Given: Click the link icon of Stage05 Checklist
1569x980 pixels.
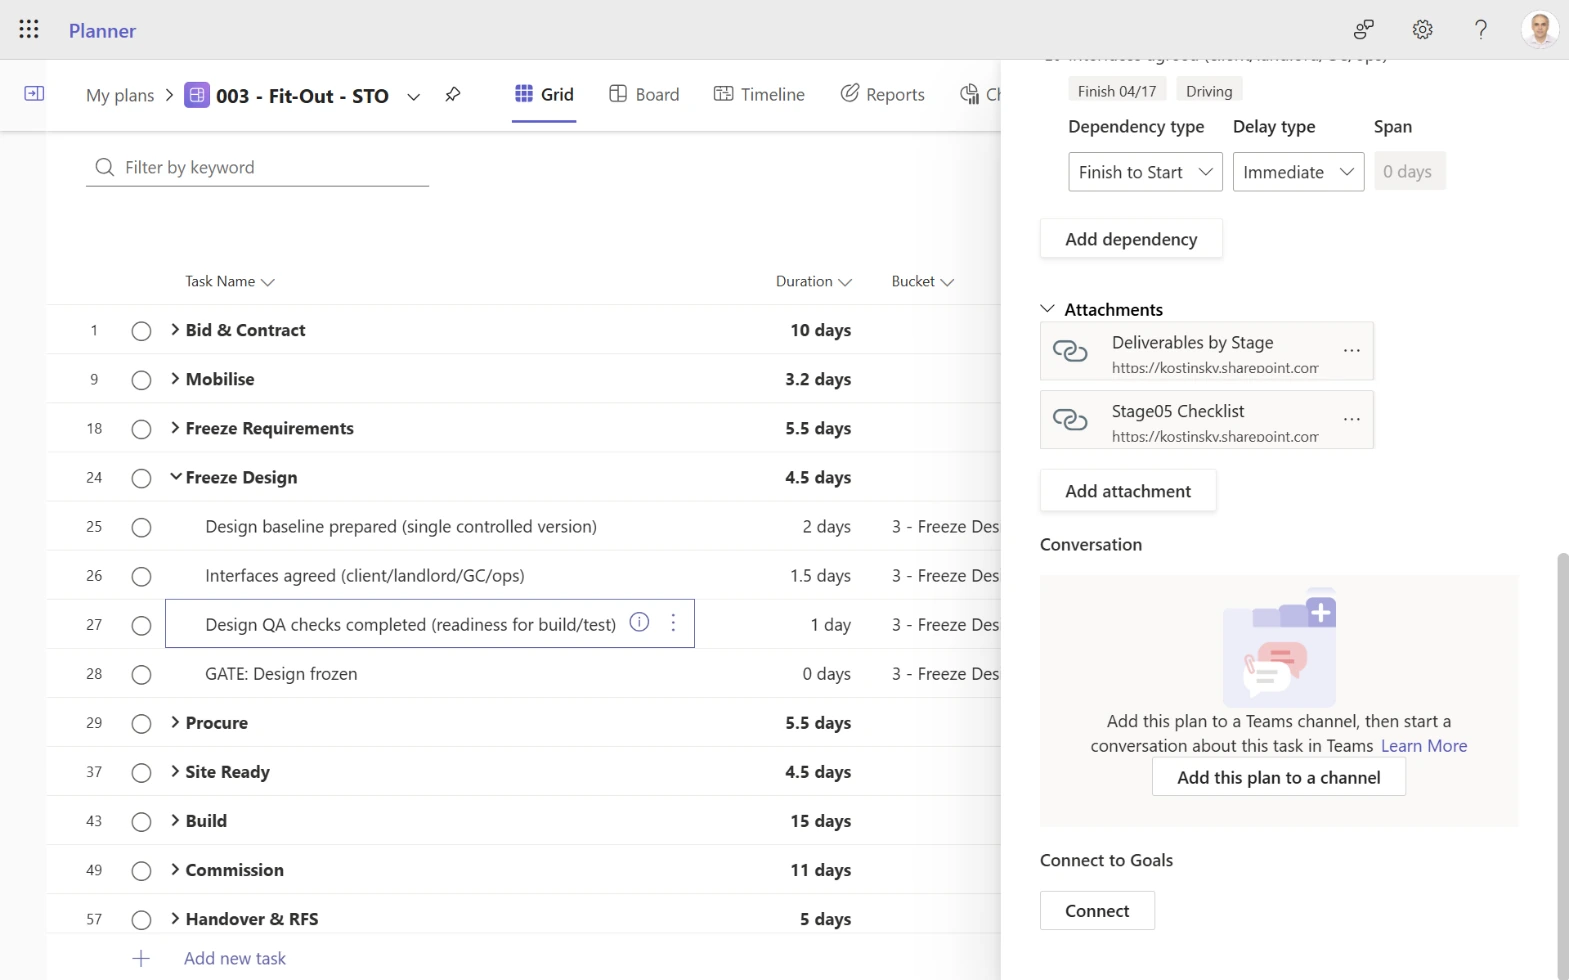Looking at the screenshot, I should coord(1070,420).
